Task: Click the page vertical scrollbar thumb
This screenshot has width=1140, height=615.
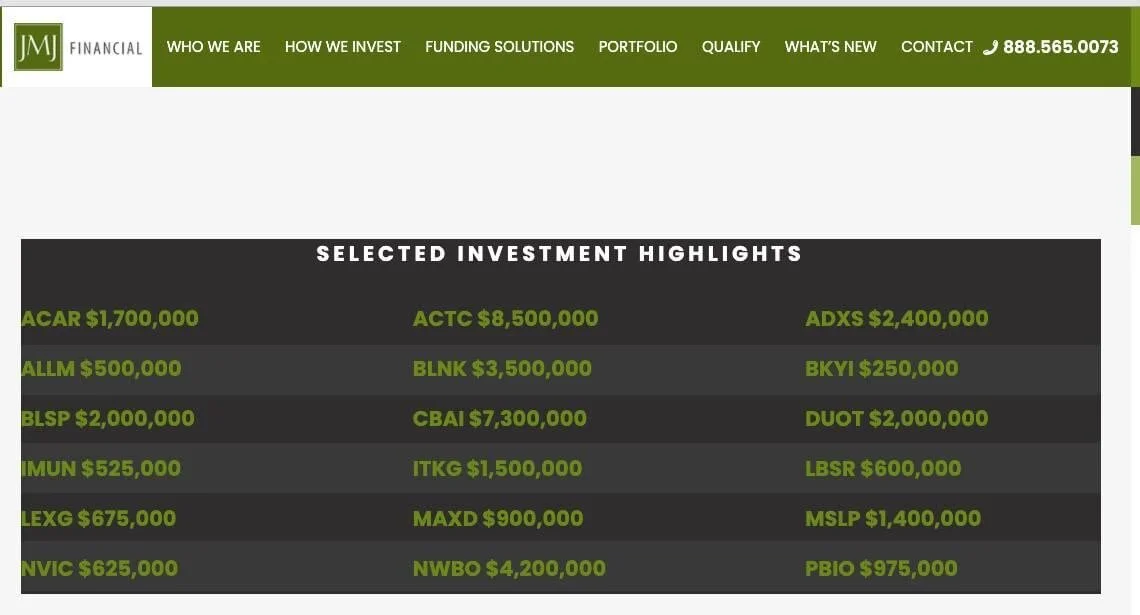Action: click(1135, 190)
